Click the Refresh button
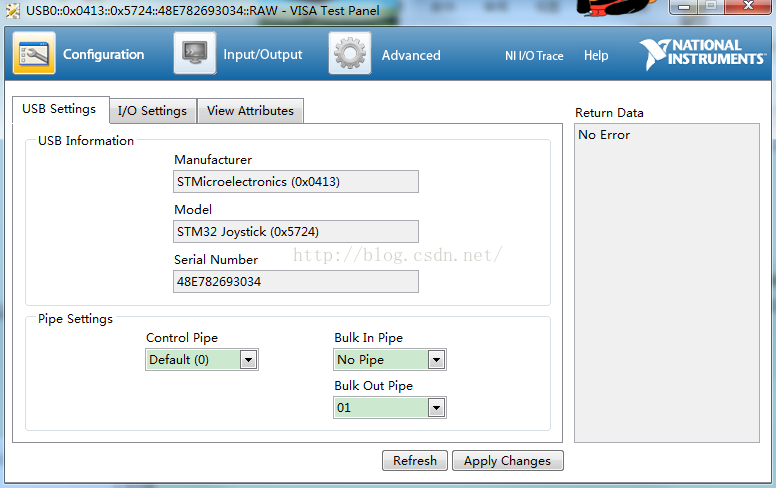This screenshot has width=776, height=488. point(415,461)
